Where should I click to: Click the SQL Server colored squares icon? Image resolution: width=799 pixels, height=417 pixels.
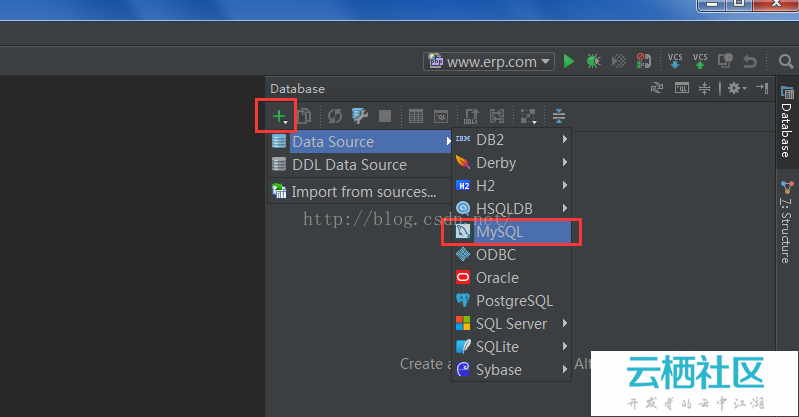click(x=463, y=323)
